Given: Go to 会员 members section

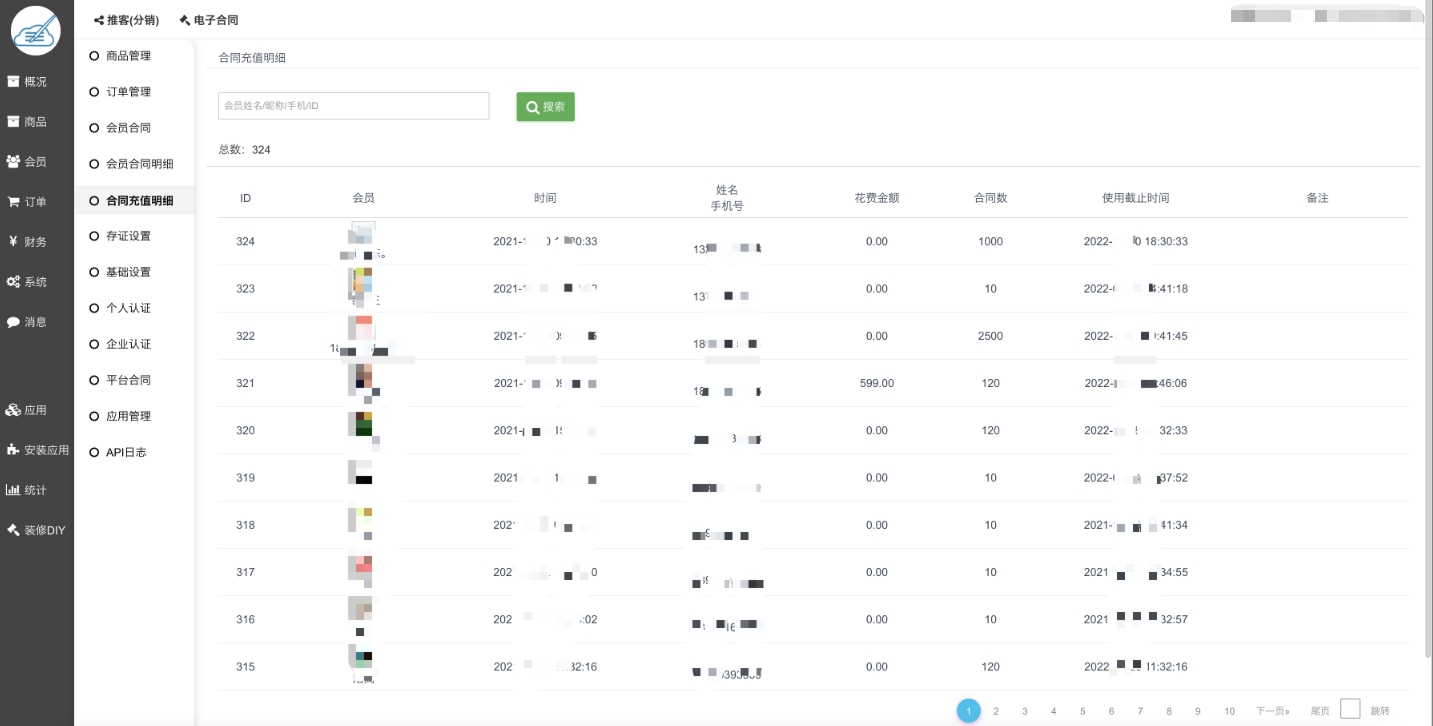Looking at the screenshot, I should click(28, 162).
